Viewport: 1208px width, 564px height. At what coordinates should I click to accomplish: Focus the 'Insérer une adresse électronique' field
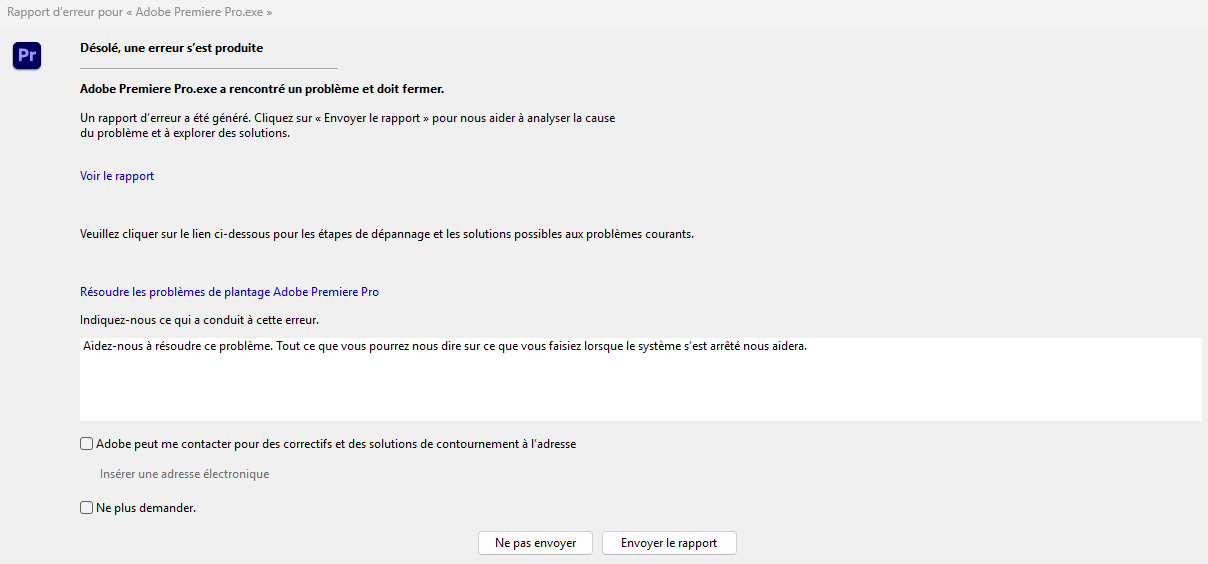click(185, 474)
